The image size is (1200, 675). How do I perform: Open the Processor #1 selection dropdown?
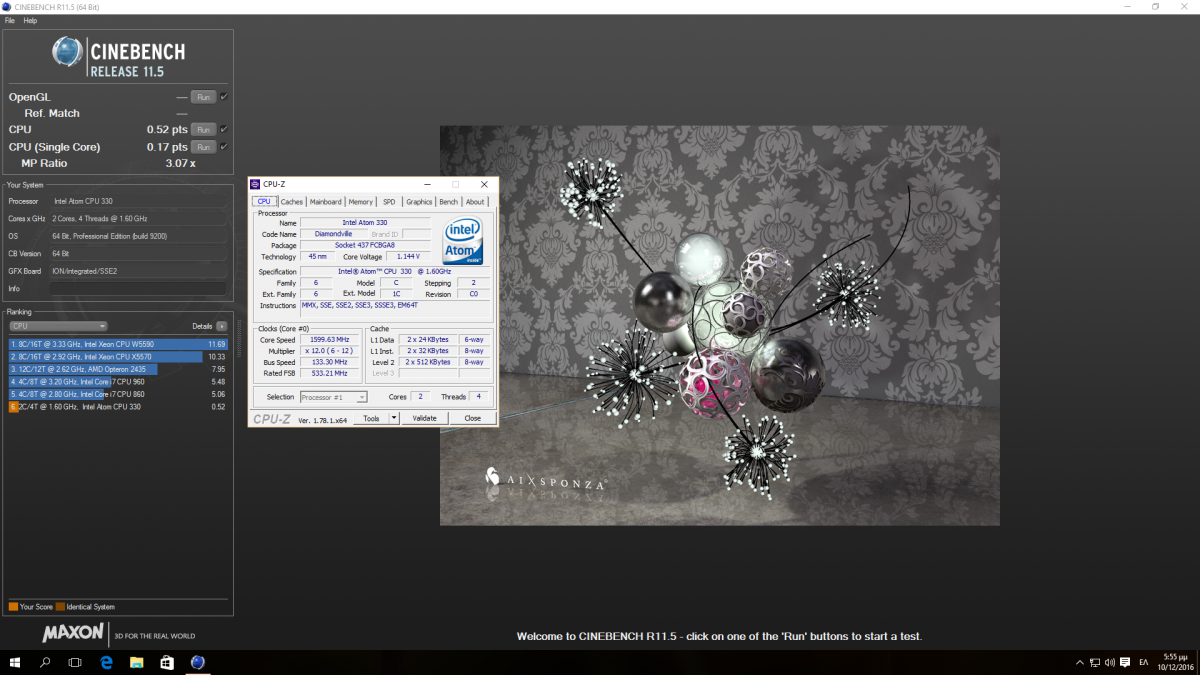click(x=334, y=397)
